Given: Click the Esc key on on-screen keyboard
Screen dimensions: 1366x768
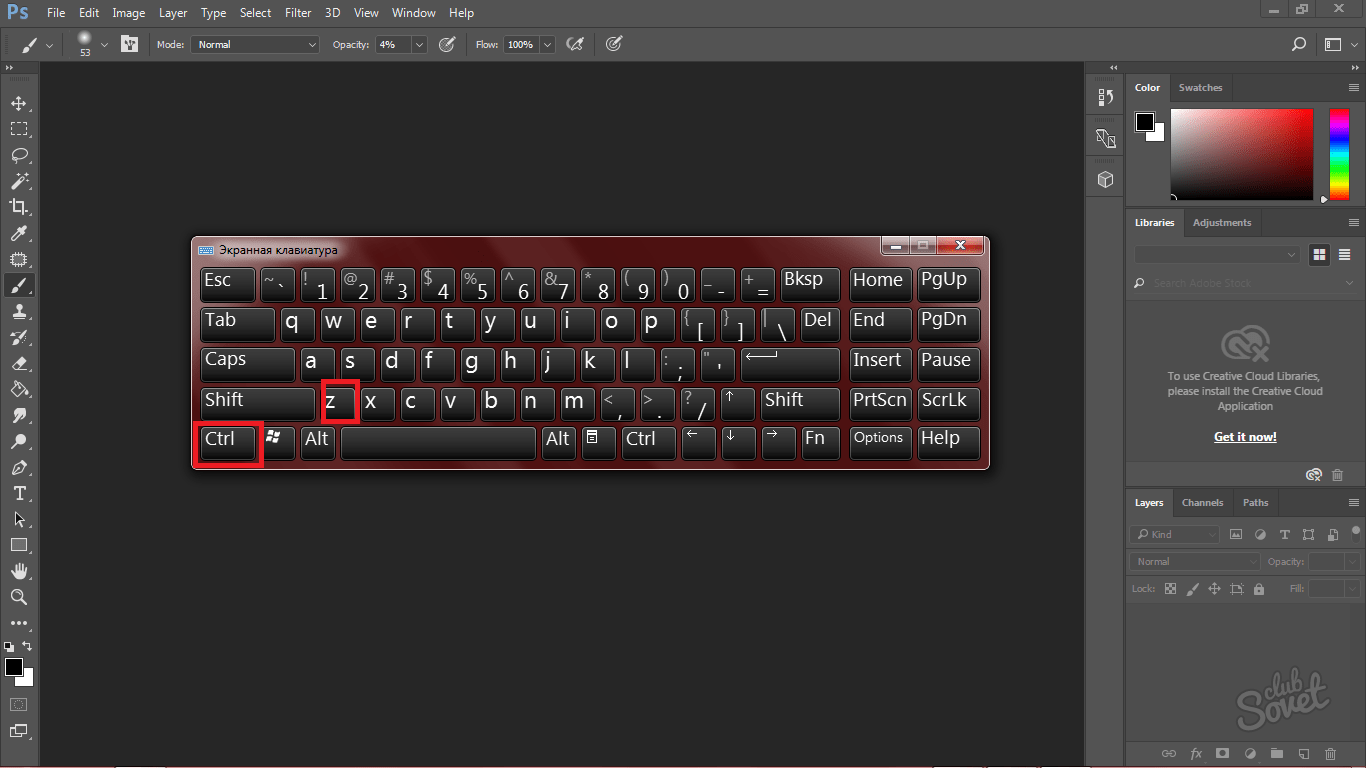Looking at the screenshot, I should (x=229, y=284).
